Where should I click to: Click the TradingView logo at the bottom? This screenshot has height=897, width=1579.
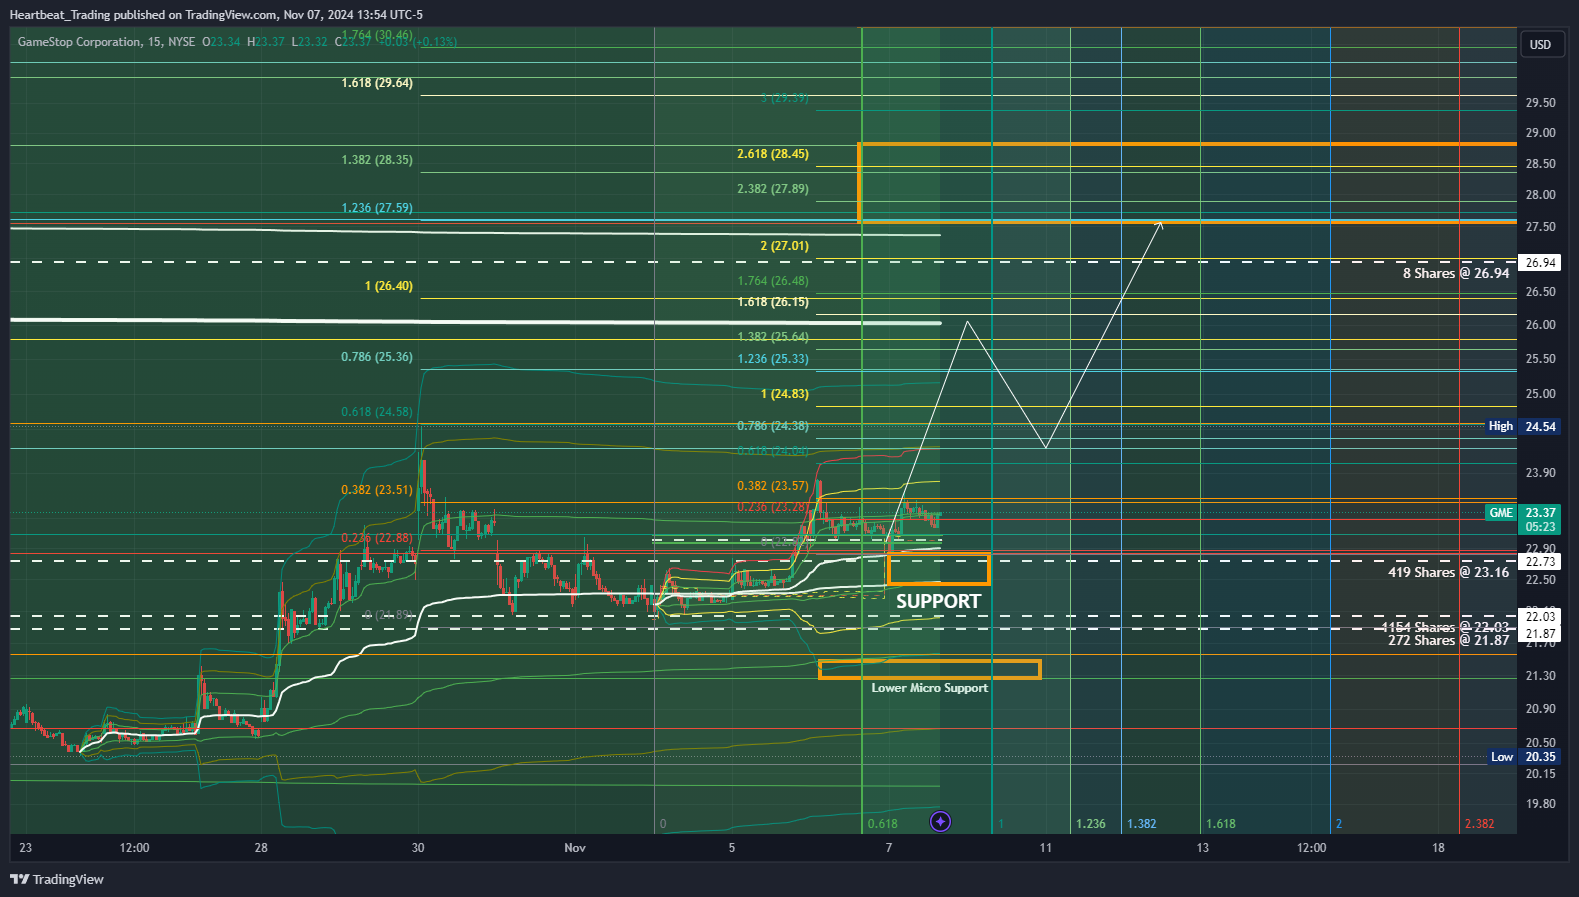click(57, 879)
